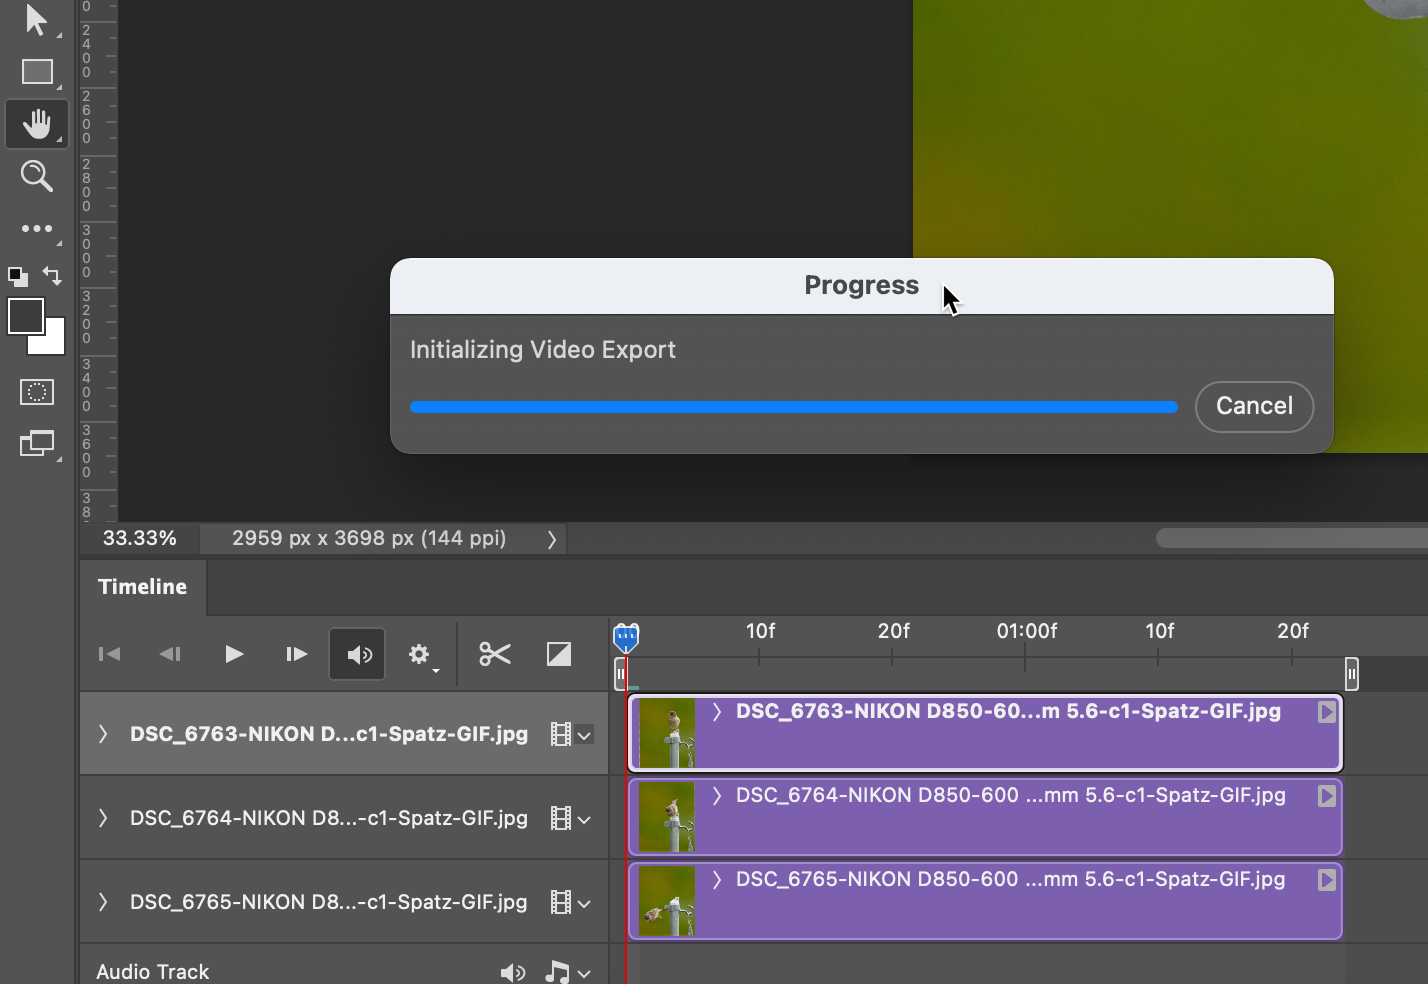This screenshot has height=984, width=1428.
Task: Expand the DSC_6764 track in the layer list
Action: coord(103,818)
